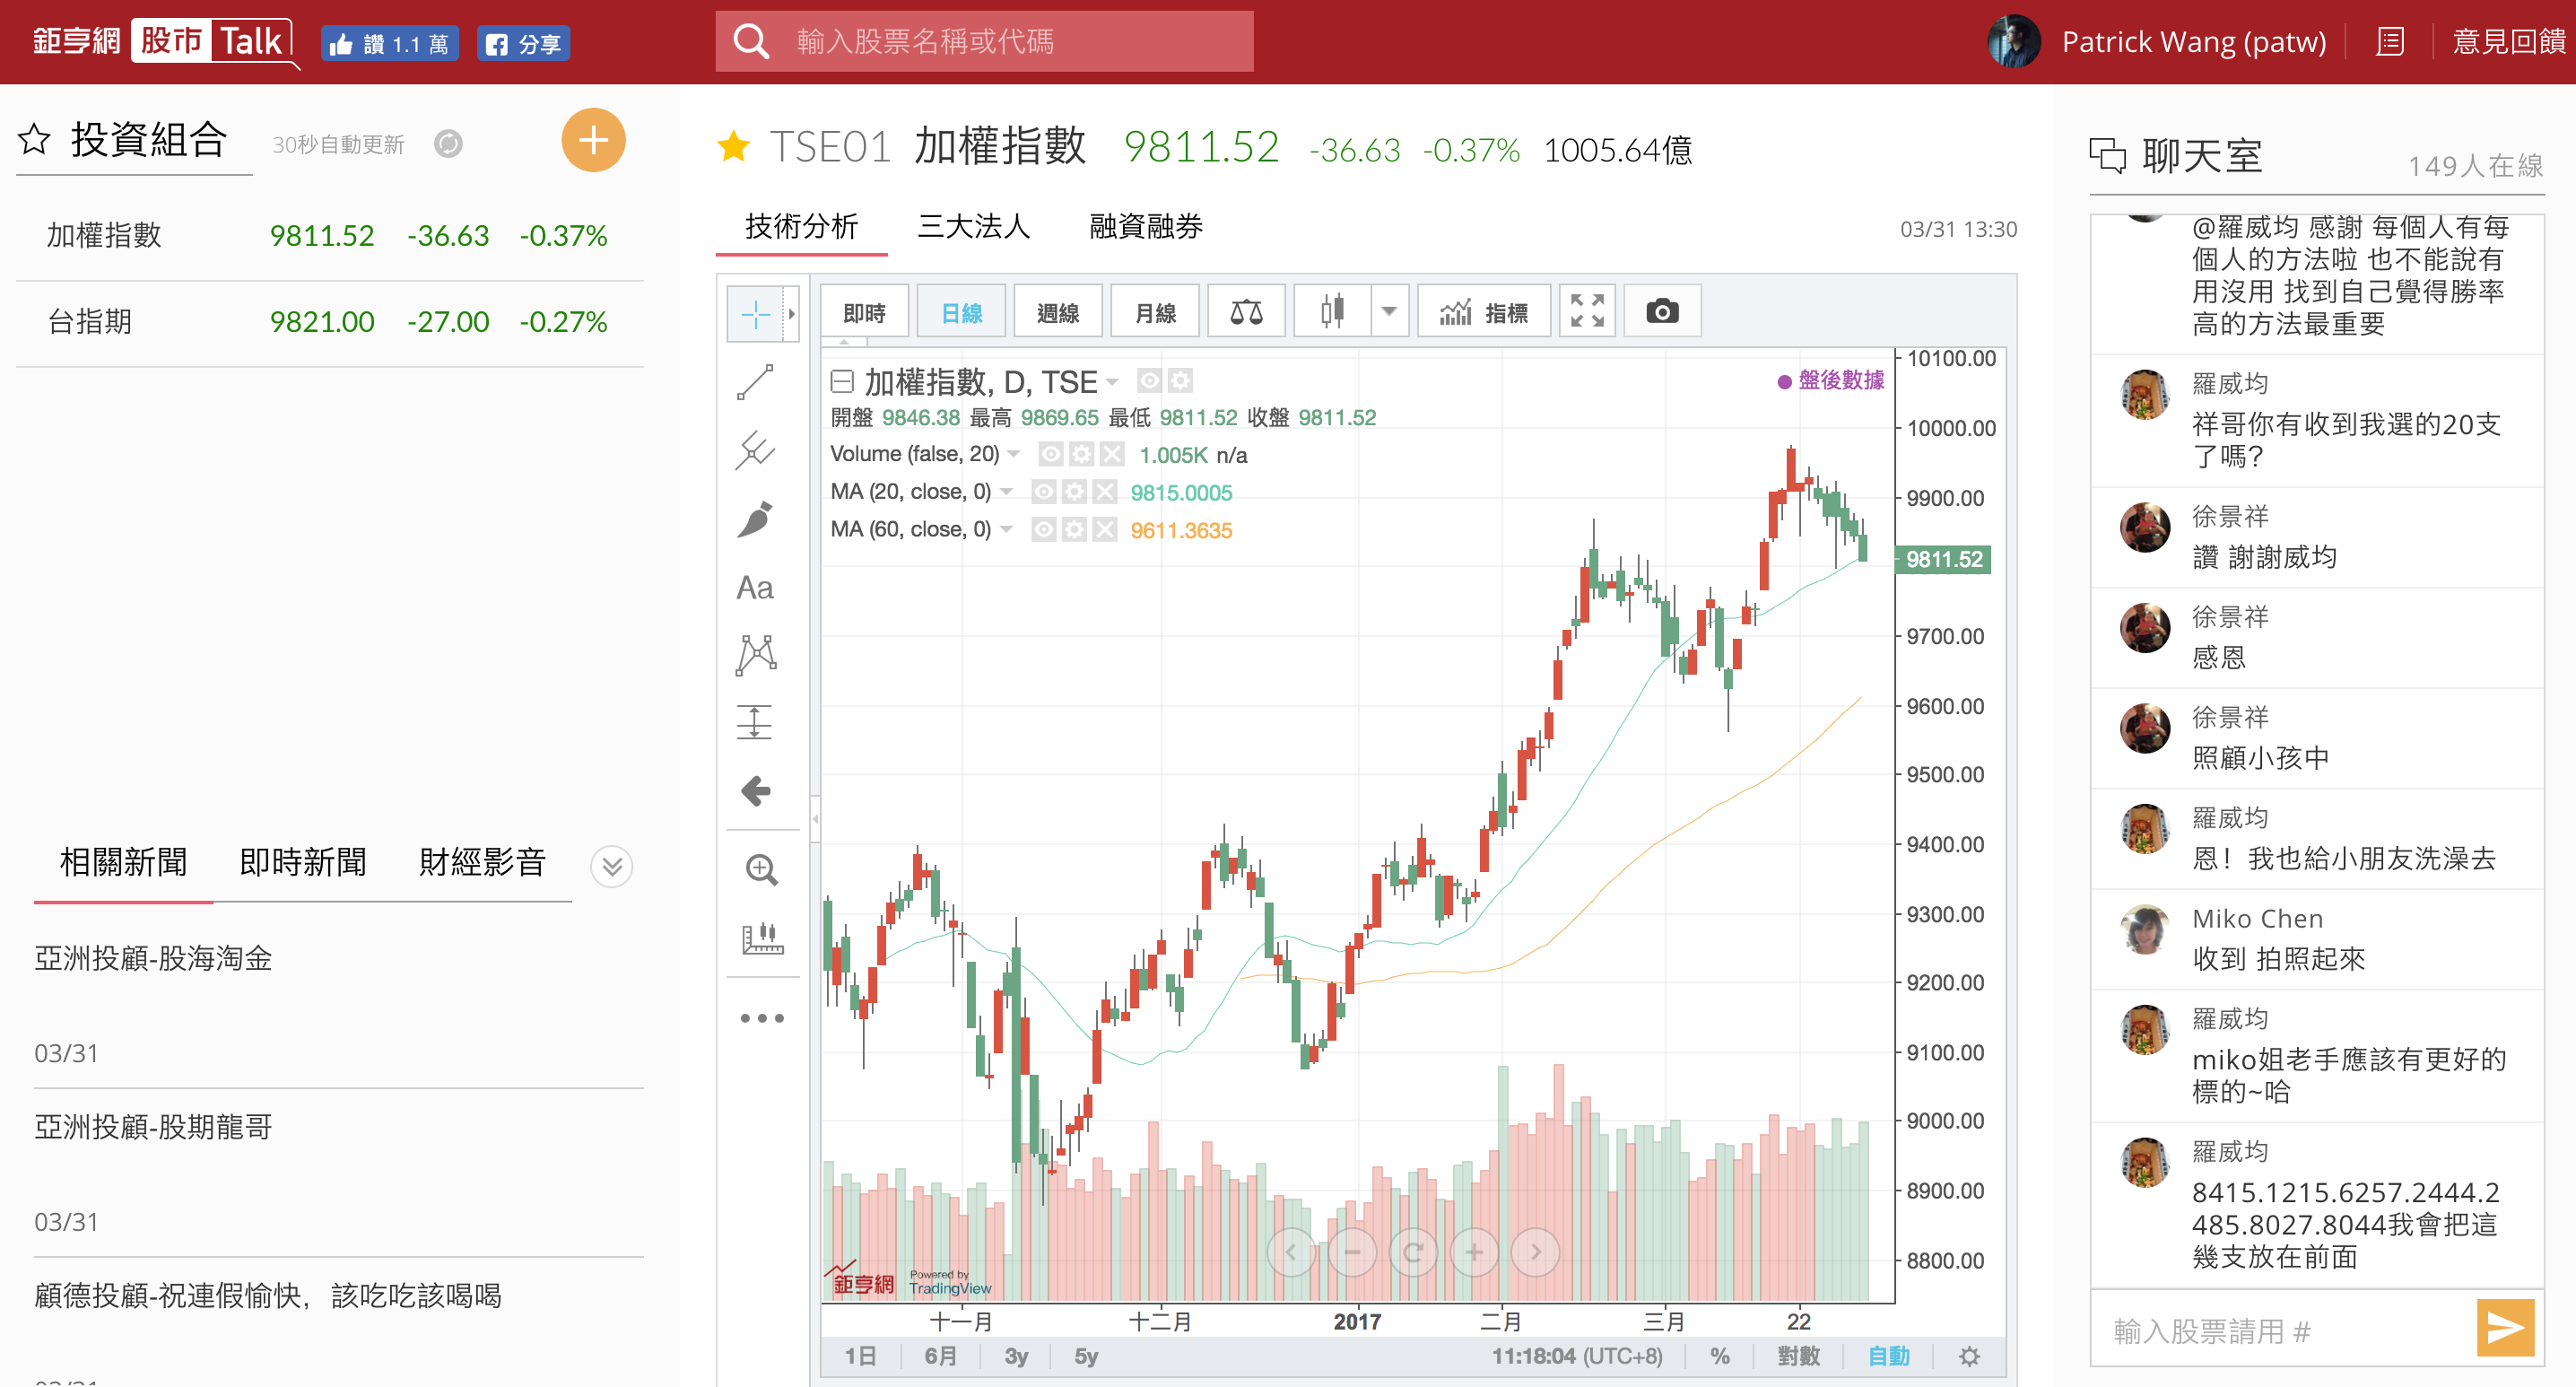Choose the brush drawing tool
This screenshot has height=1387, width=2576.
pos(755,519)
